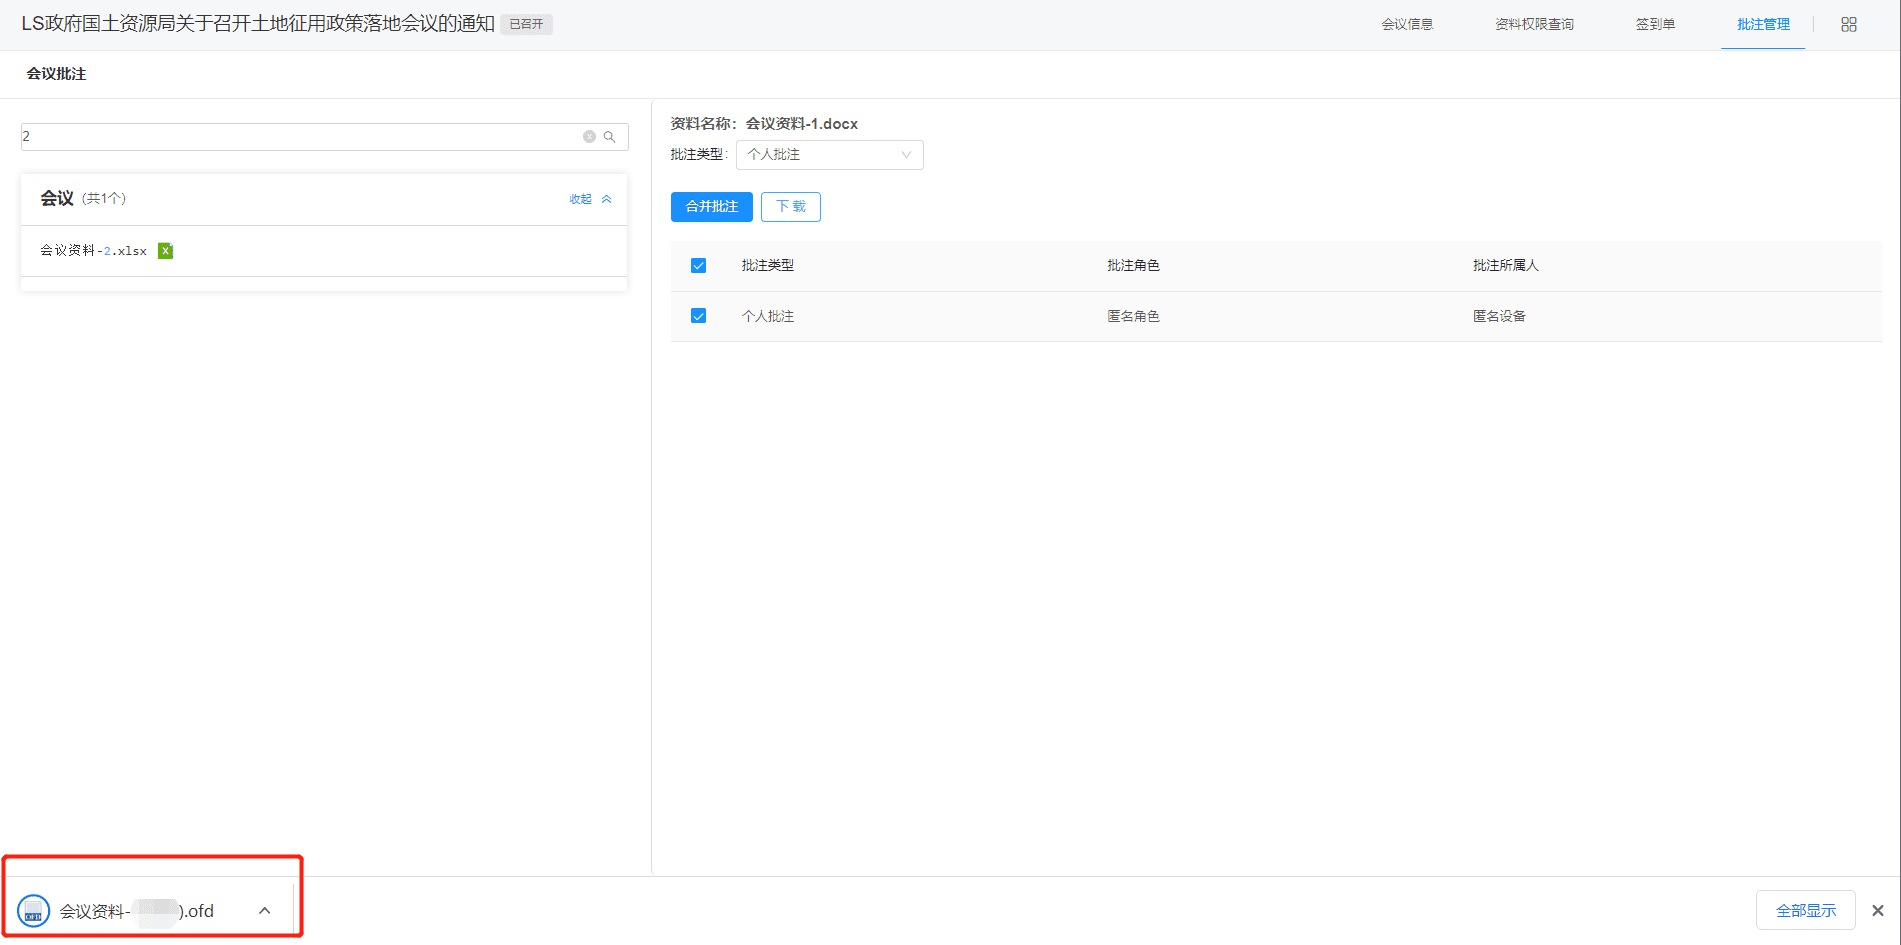This screenshot has width=1901, height=945.
Task: Close the download bar with the X icon
Action: coord(1878,910)
